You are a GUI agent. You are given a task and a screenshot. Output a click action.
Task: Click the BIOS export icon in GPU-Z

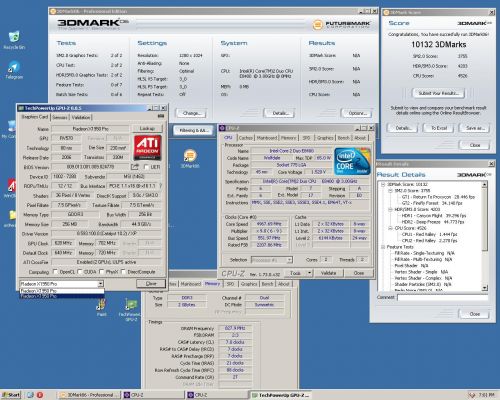tap(135, 167)
